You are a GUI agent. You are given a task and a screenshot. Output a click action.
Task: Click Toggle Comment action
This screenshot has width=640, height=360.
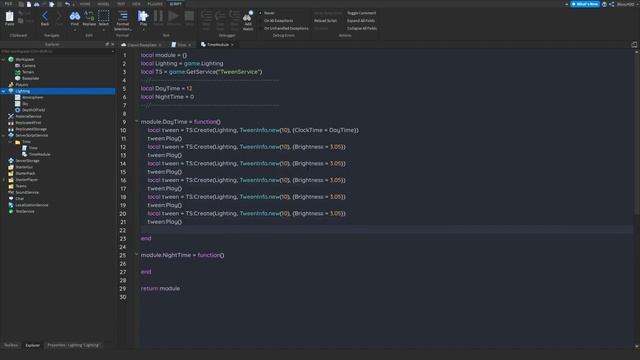(x=361, y=13)
